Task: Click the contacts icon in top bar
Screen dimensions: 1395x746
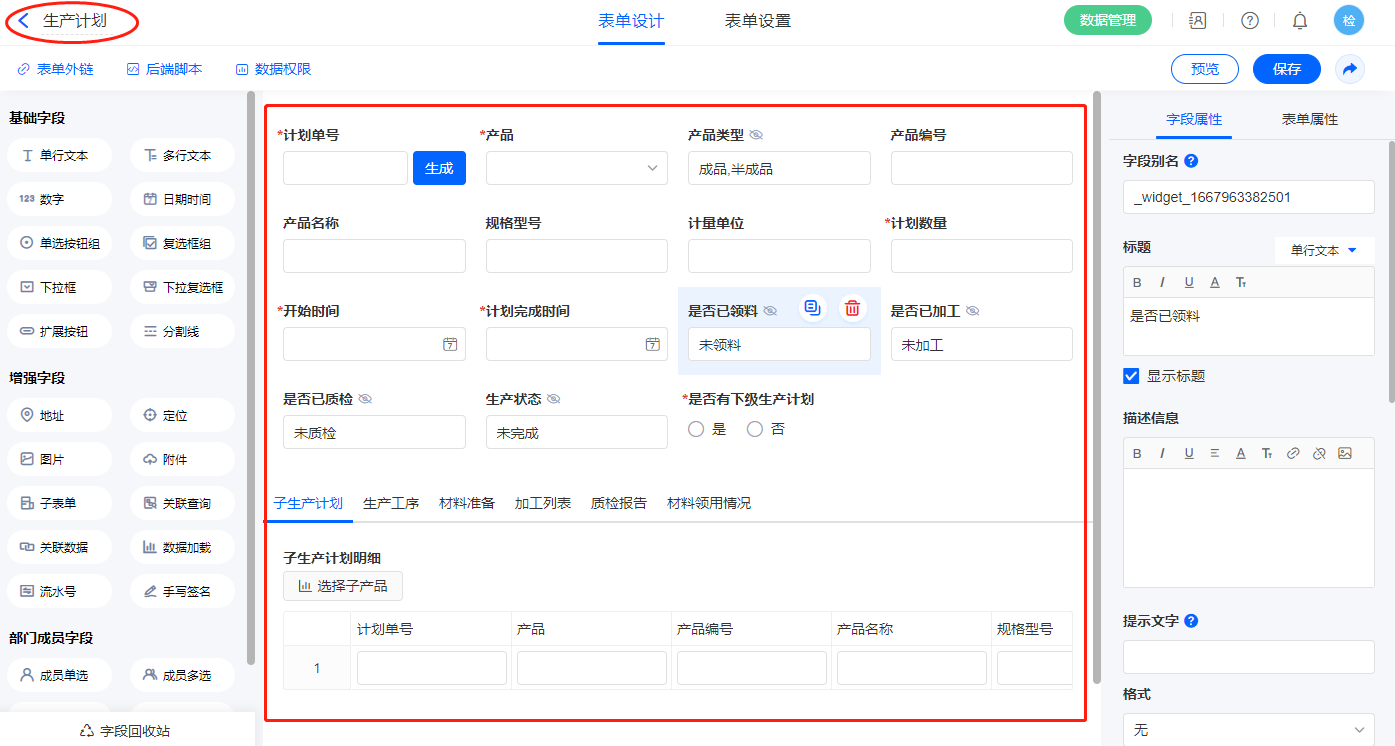Action: pyautogui.click(x=1197, y=20)
